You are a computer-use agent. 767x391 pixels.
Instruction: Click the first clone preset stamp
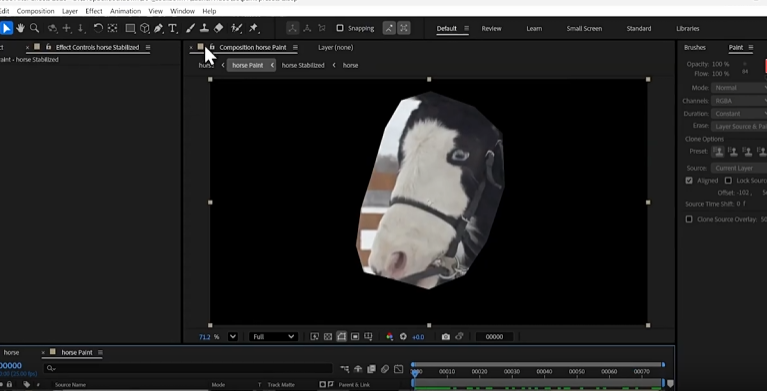tap(718, 151)
